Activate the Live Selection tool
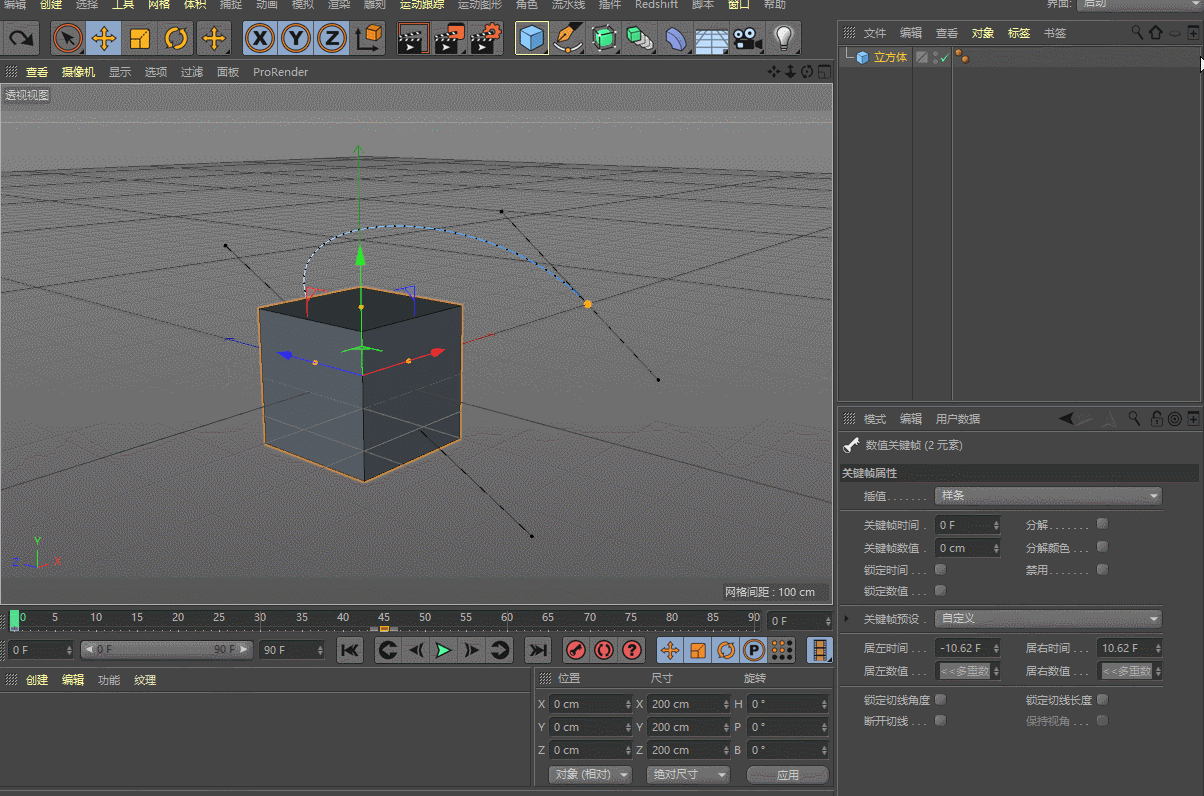 click(x=67, y=38)
